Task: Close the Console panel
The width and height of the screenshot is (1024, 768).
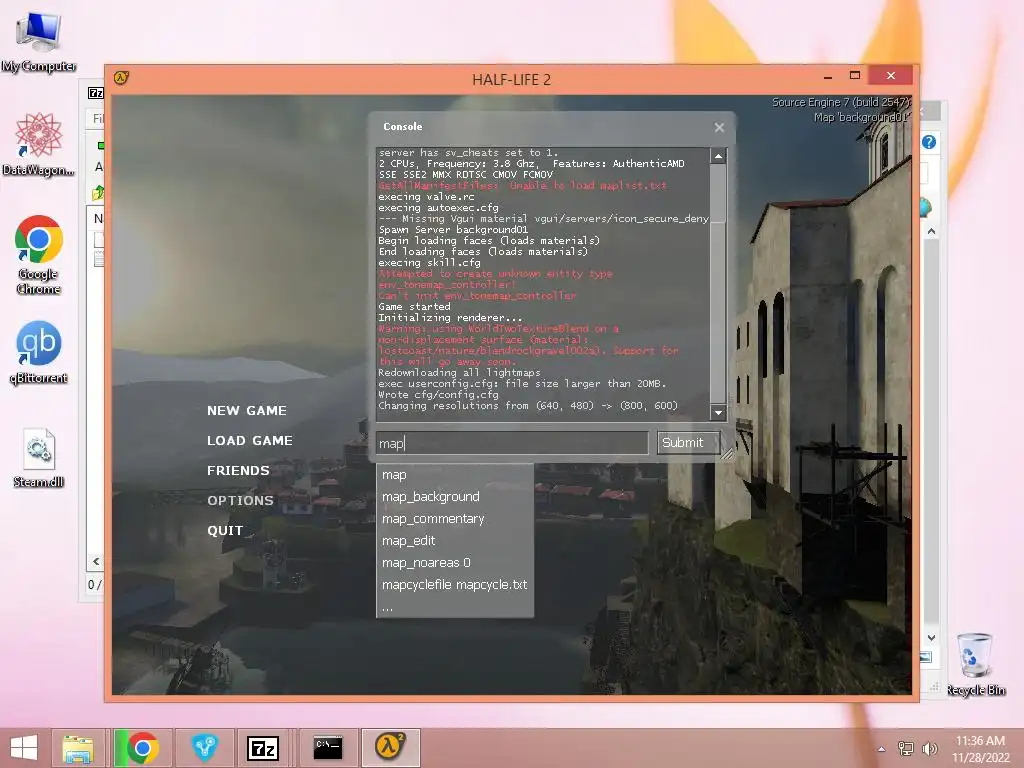Action: (719, 127)
